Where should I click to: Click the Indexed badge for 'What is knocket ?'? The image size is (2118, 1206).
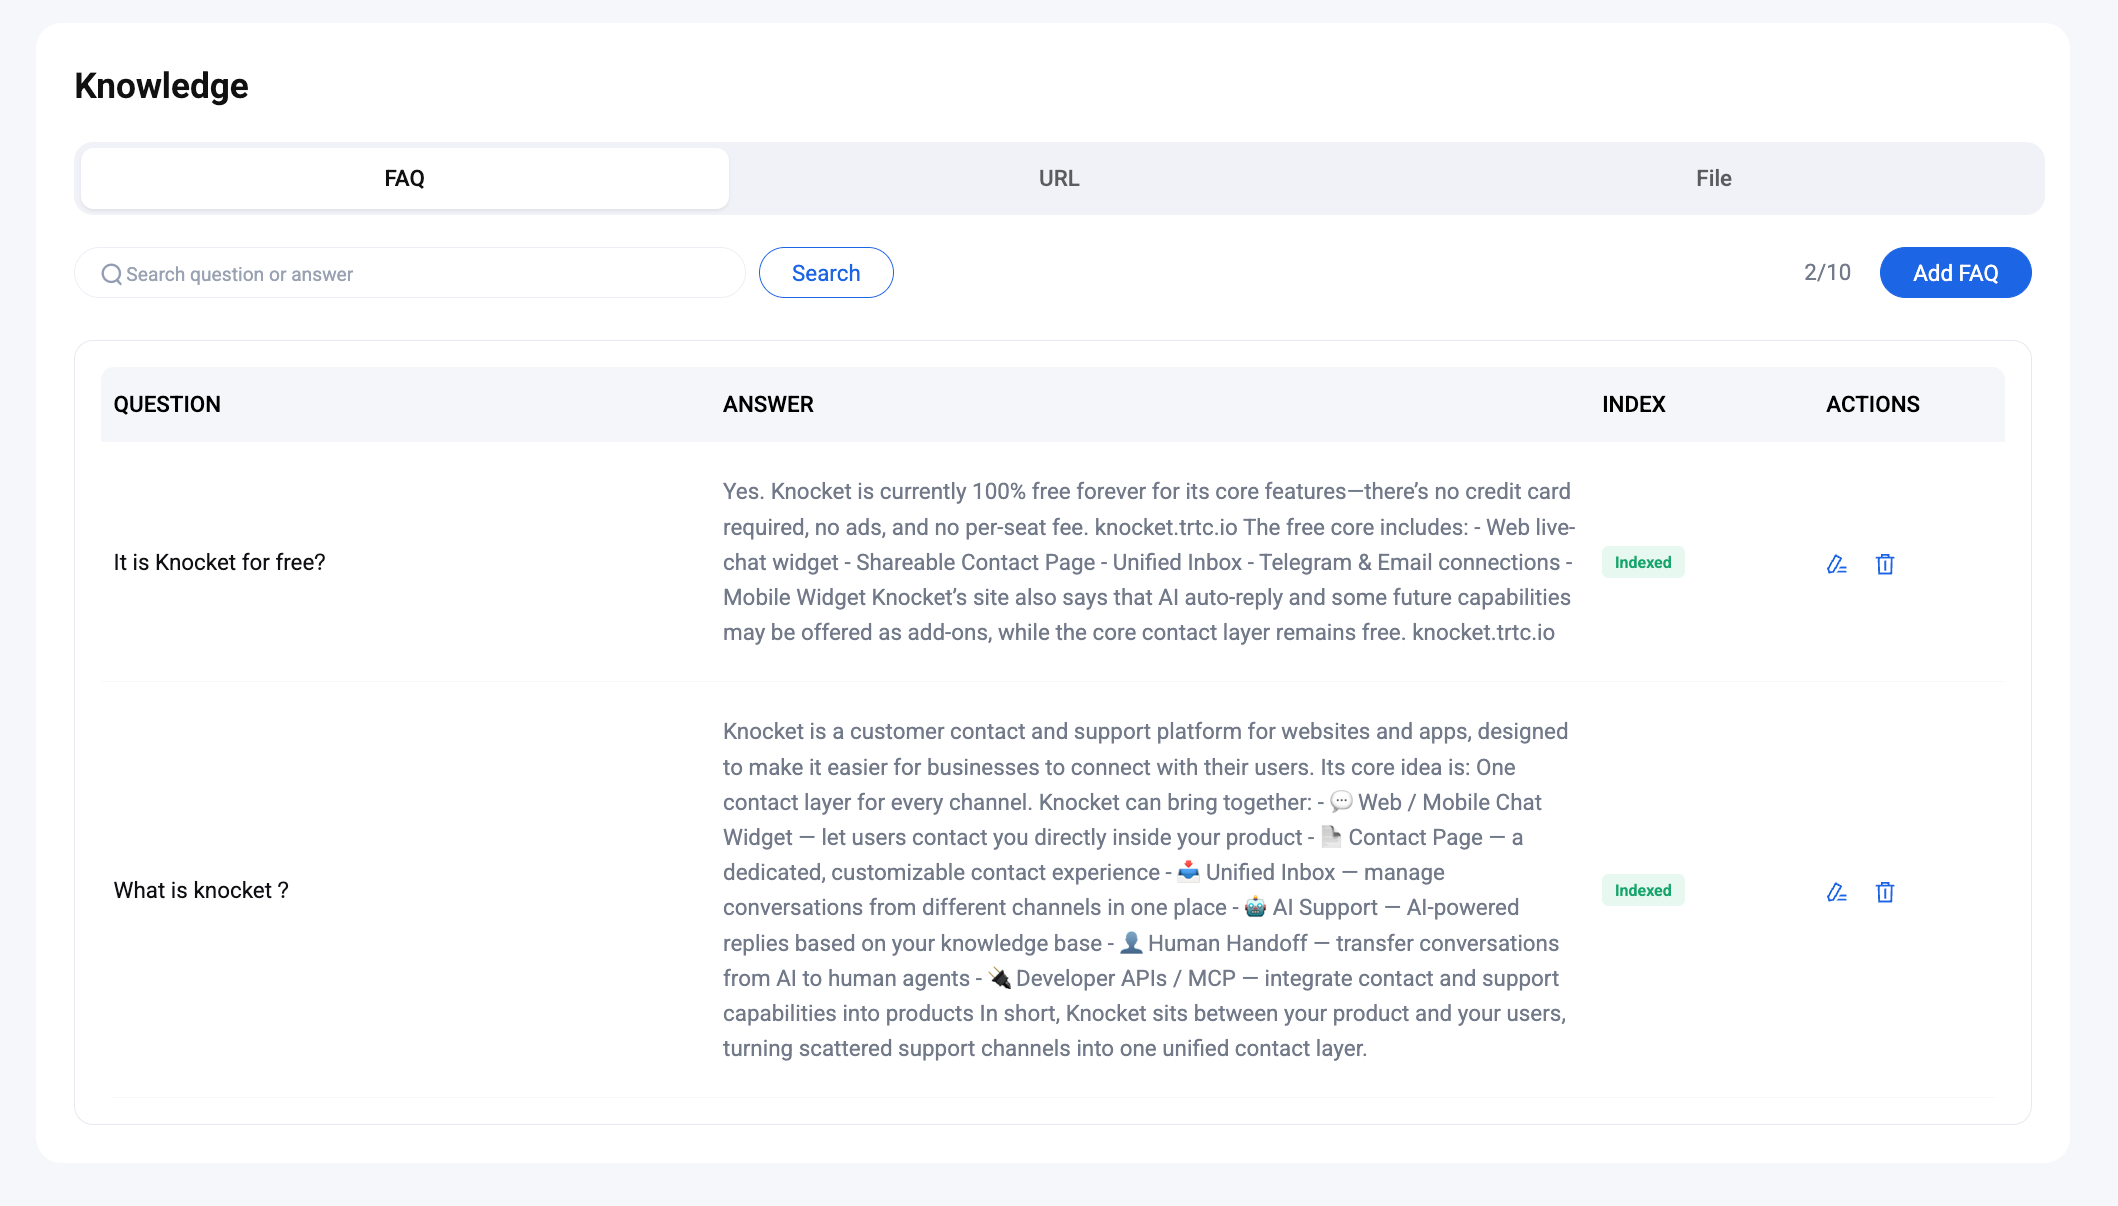tap(1643, 890)
